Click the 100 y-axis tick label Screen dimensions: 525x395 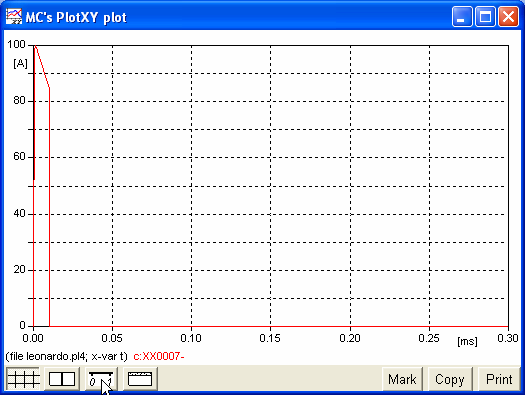[x=16, y=44]
